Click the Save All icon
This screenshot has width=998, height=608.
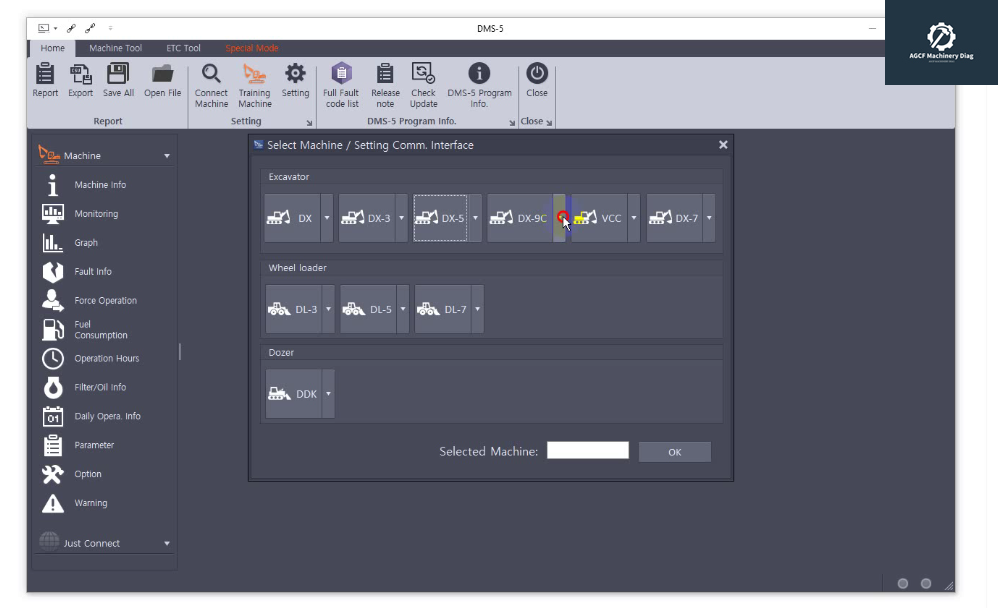(118, 74)
